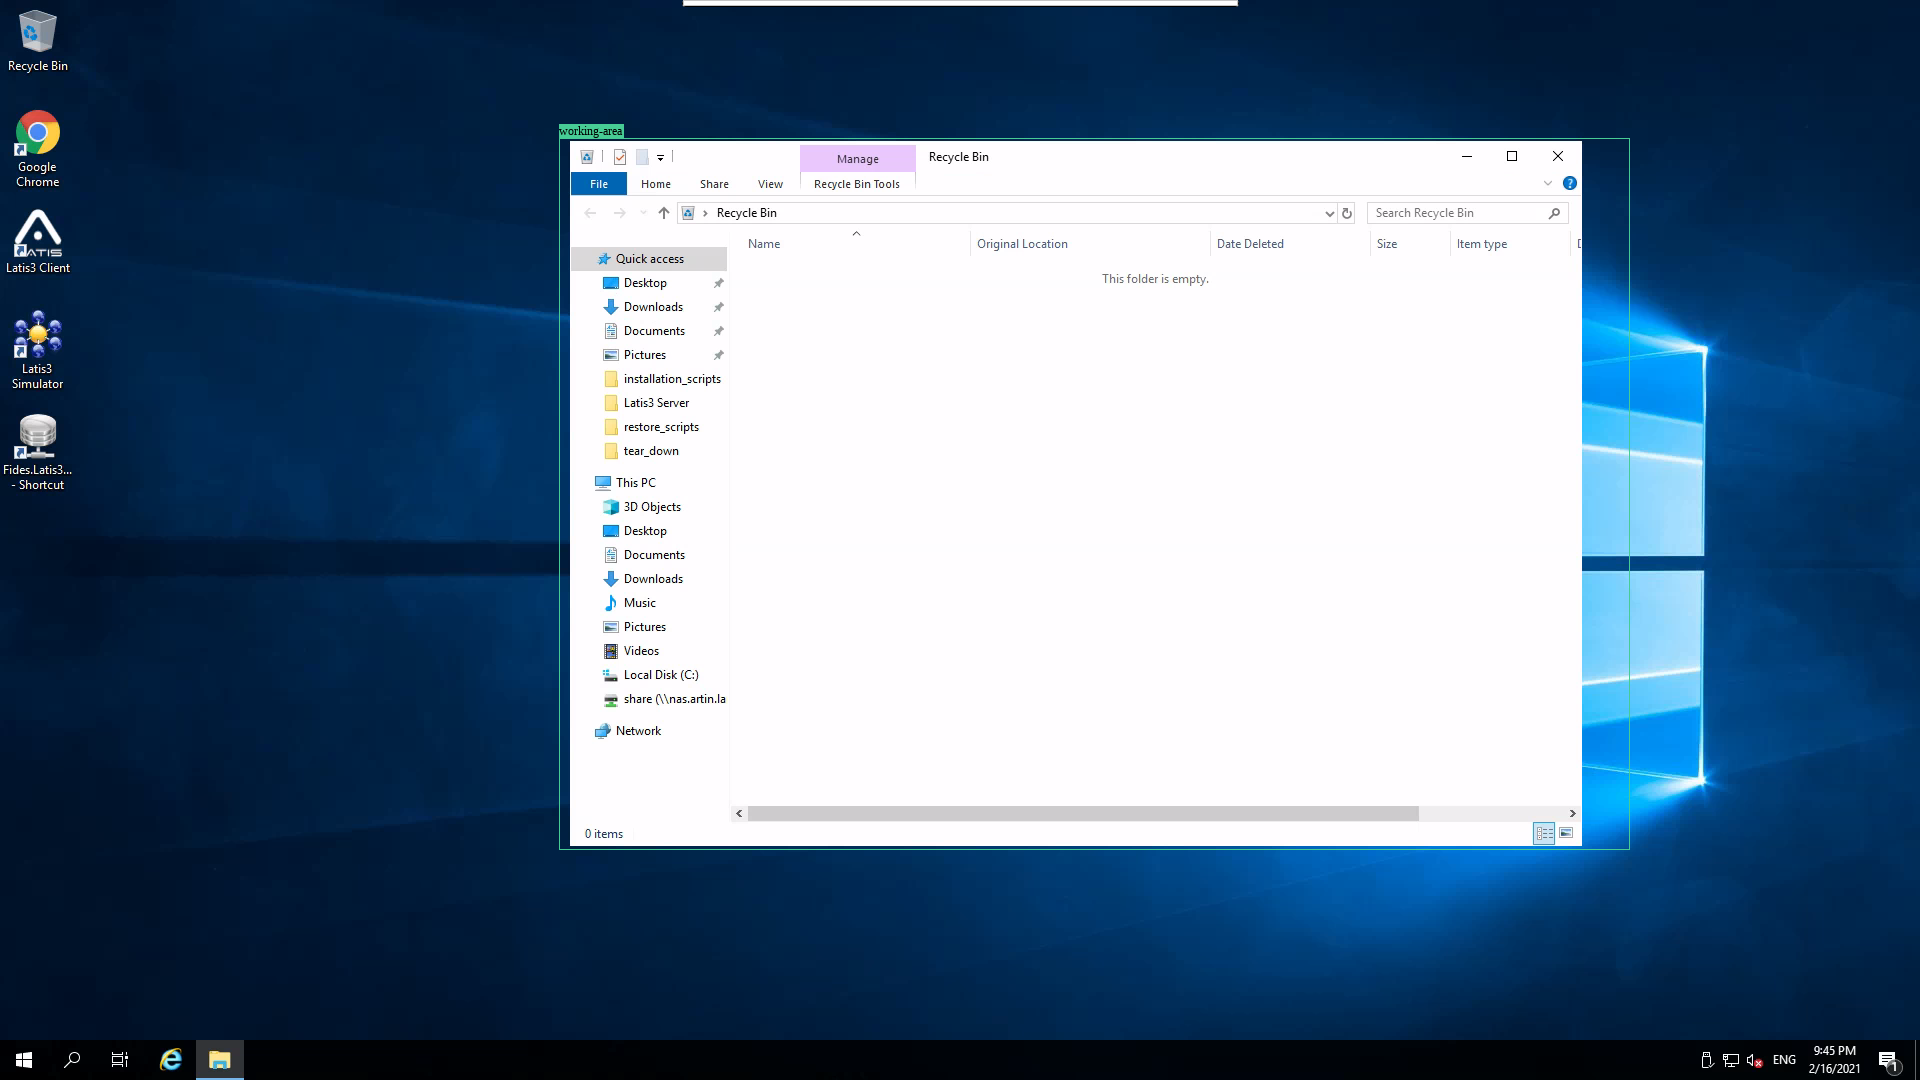Open the View ribbon tab
The height and width of the screenshot is (1080, 1920).
click(770, 184)
